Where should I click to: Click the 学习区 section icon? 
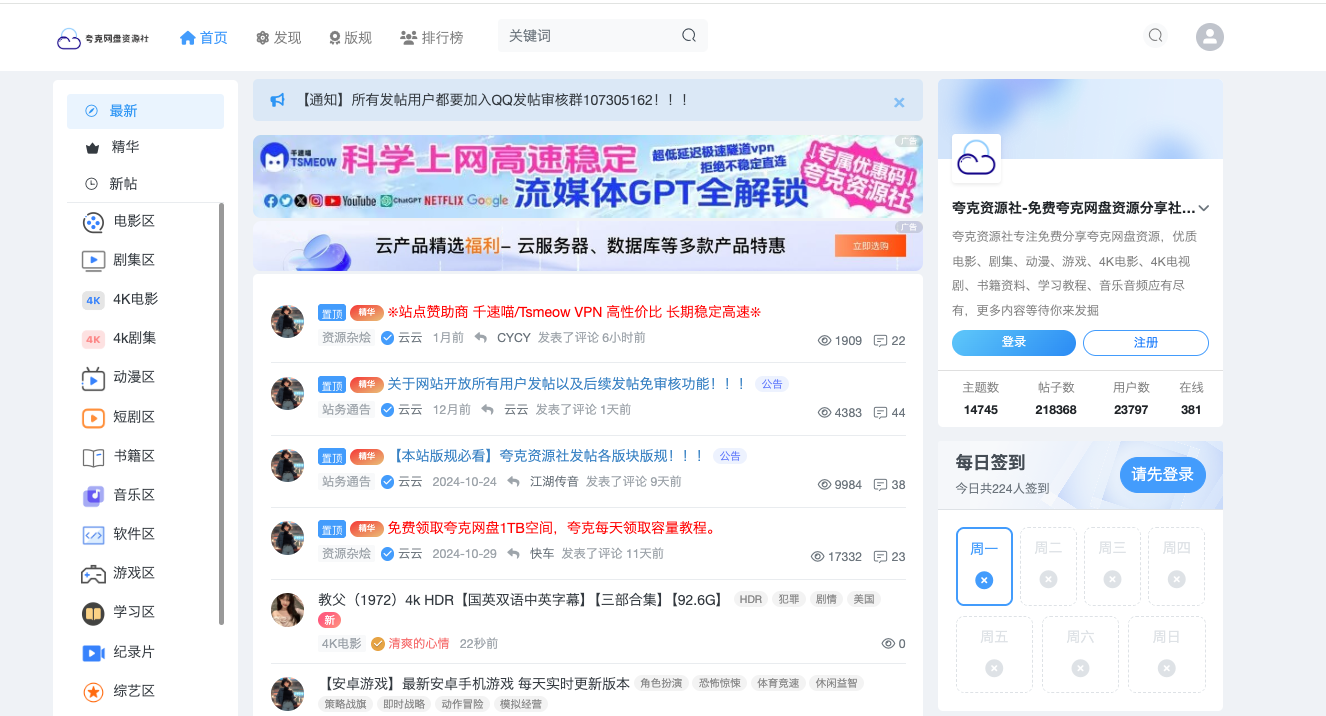tap(92, 612)
